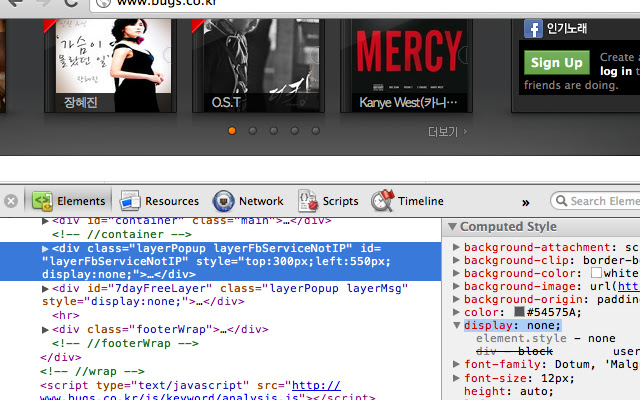Click the 더보기 more link

point(447,132)
